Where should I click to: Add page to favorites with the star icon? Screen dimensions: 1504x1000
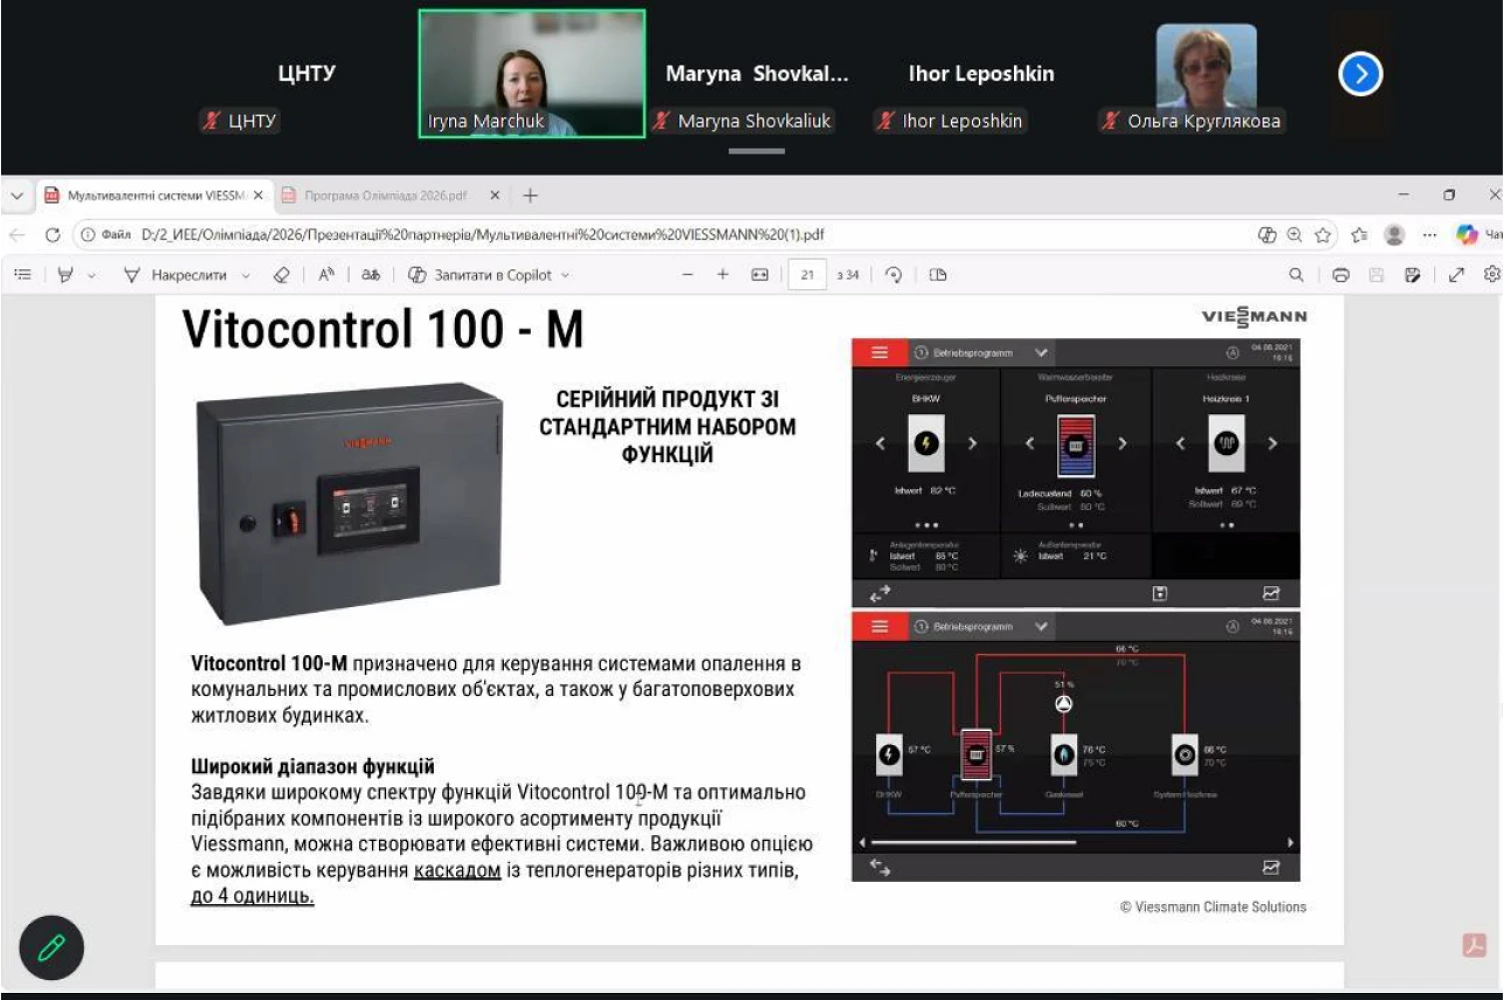[1323, 235]
